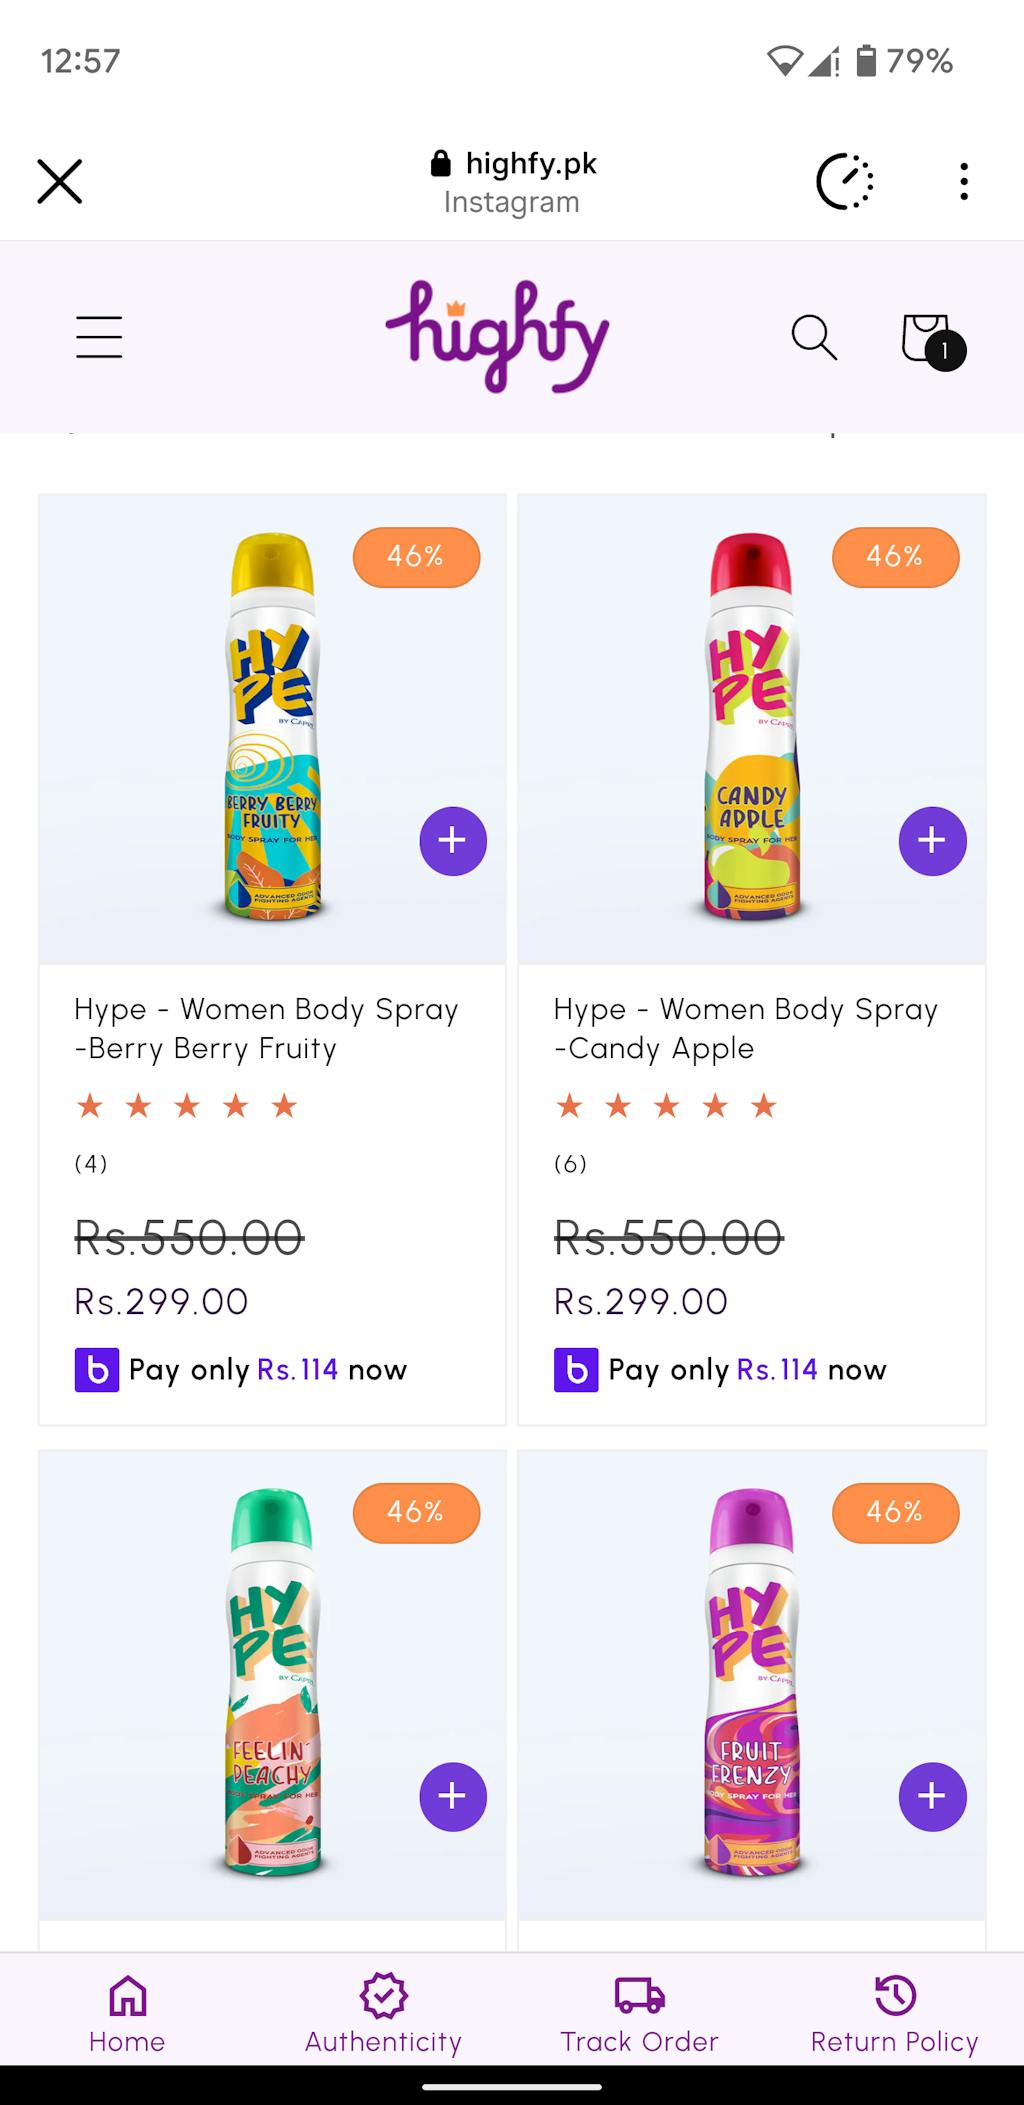Image resolution: width=1024 pixels, height=2105 pixels.
Task: Add Fruit Frenzy spray to cart
Action: pyautogui.click(x=932, y=1797)
